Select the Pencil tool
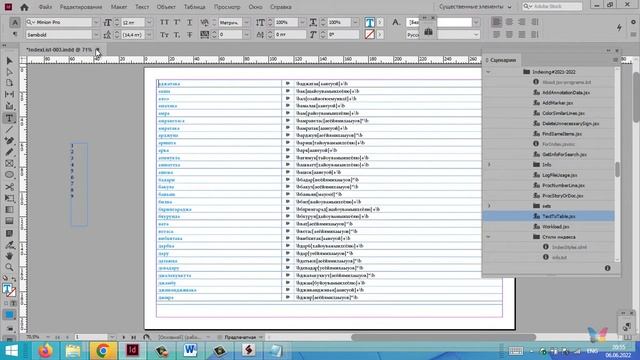 tap(9, 152)
